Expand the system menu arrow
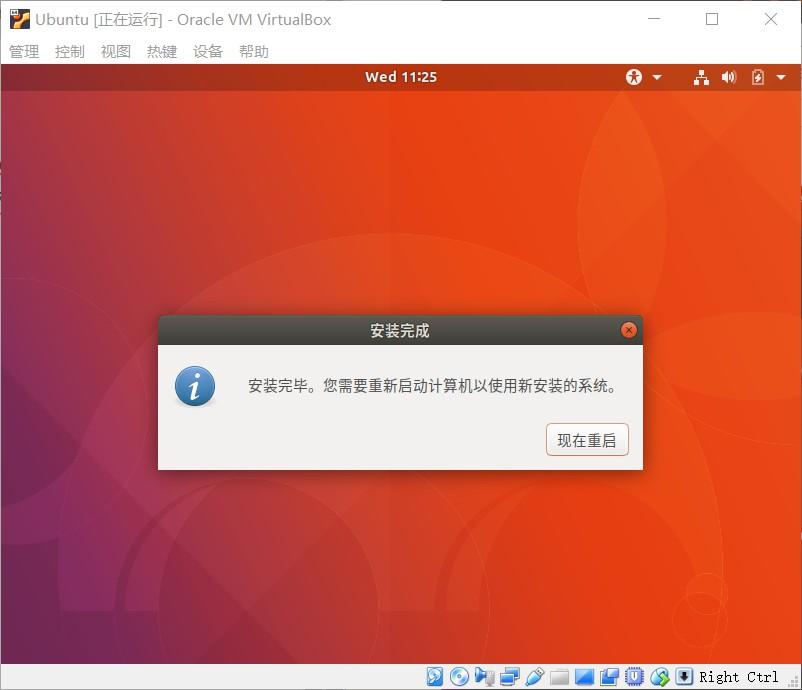The width and height of the screenshot is (802, 690). [781, 78]
